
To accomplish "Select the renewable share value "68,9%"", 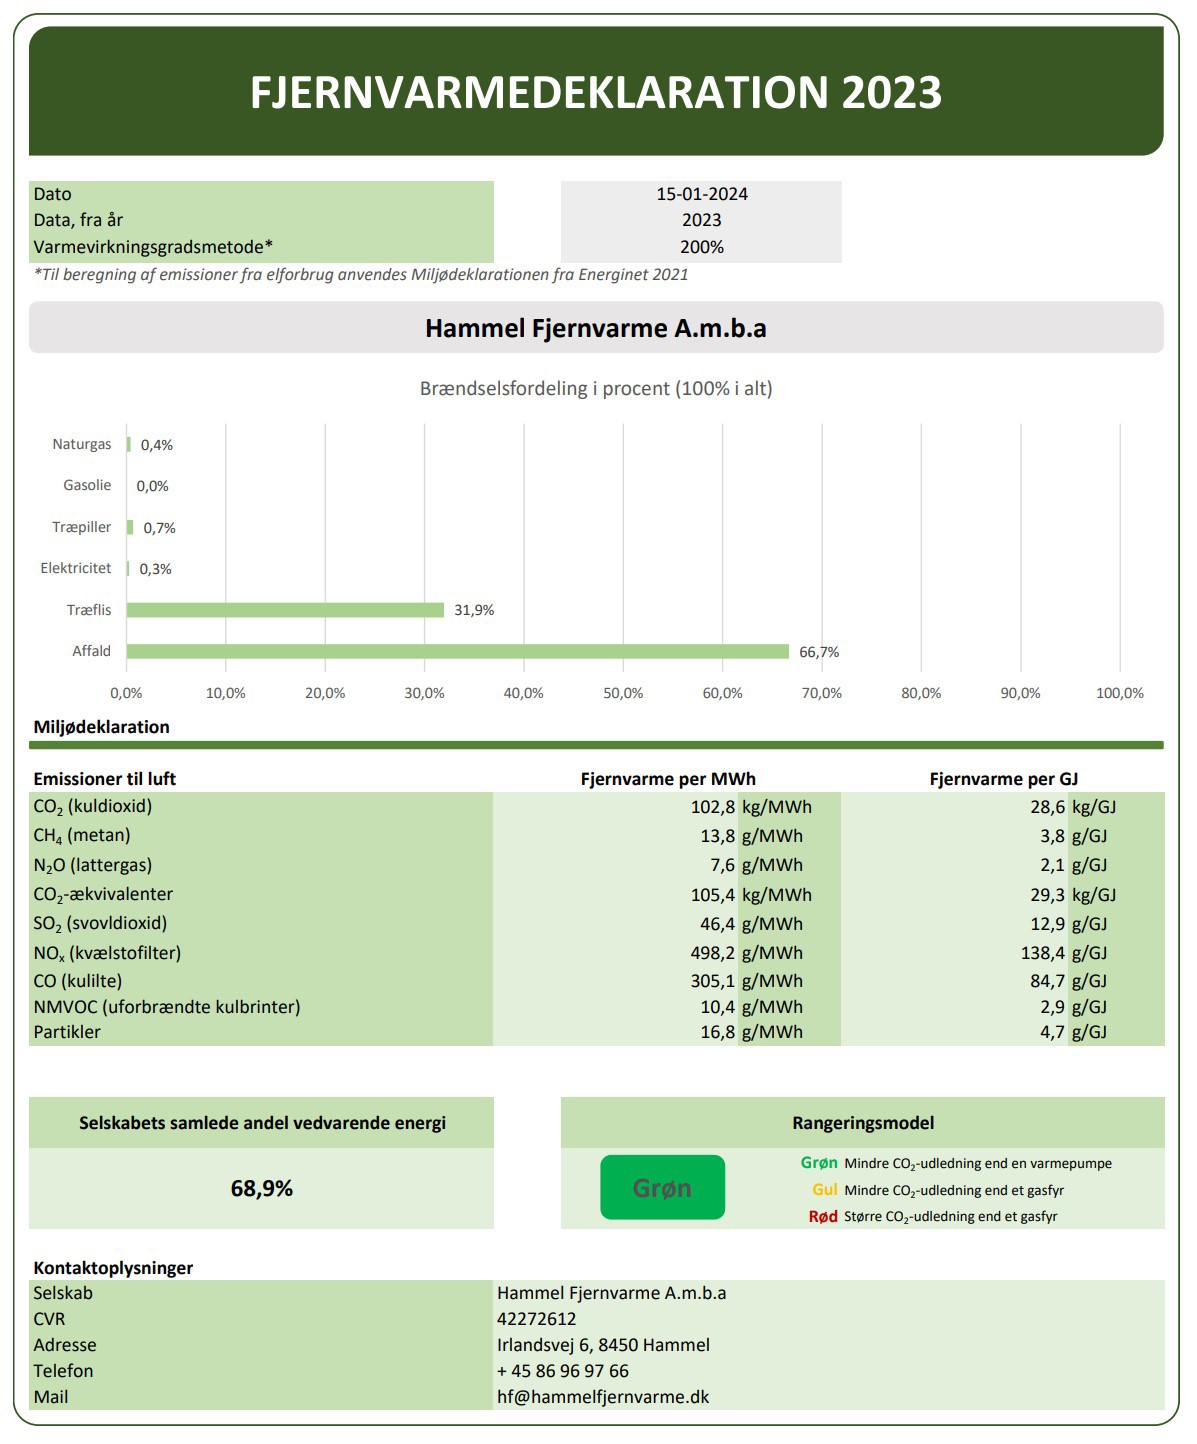I will coord(262,1188).
